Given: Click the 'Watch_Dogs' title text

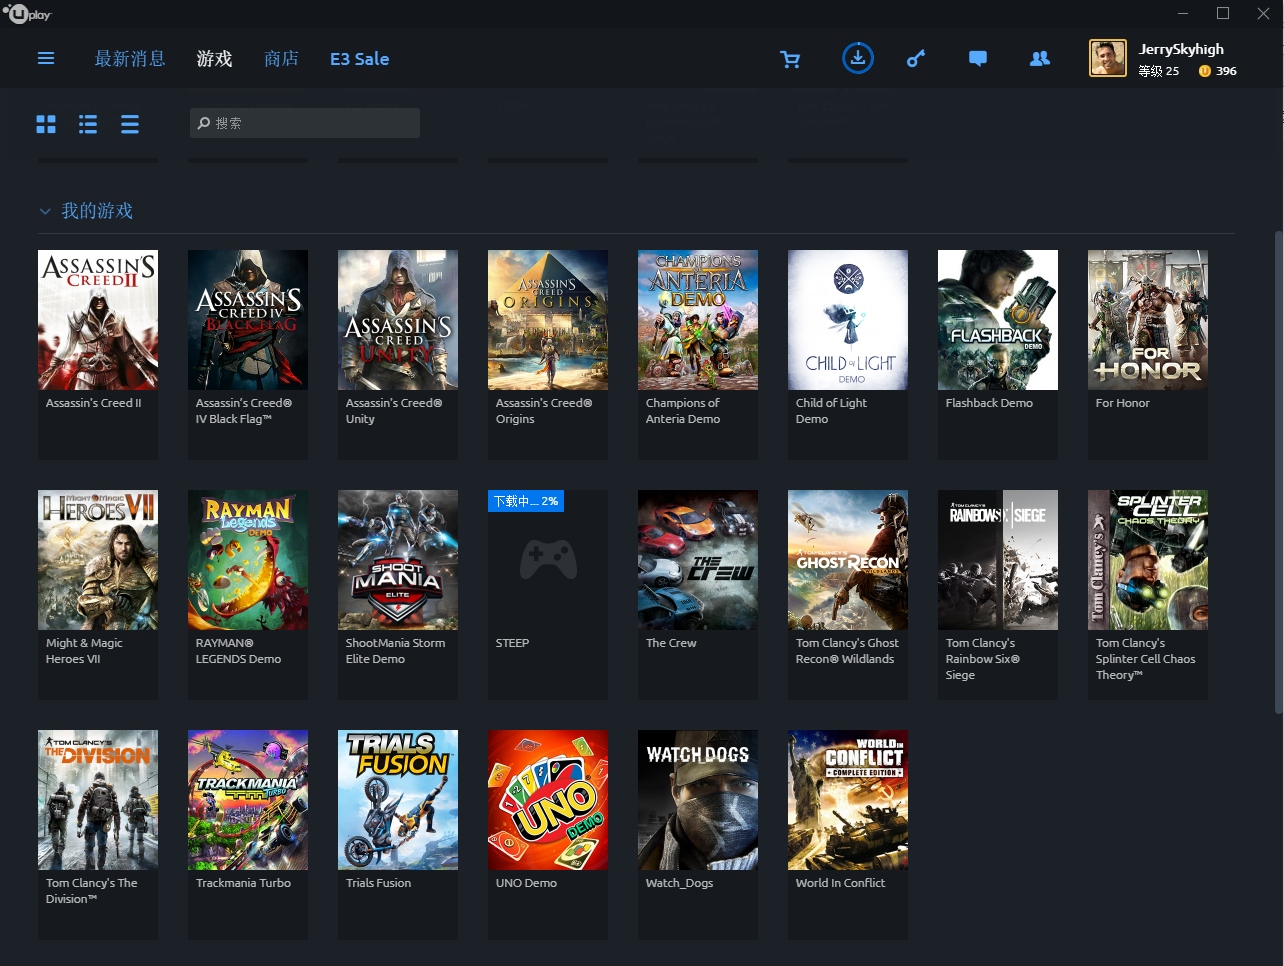Looking at the screenshot, I should tap(679, 883).
